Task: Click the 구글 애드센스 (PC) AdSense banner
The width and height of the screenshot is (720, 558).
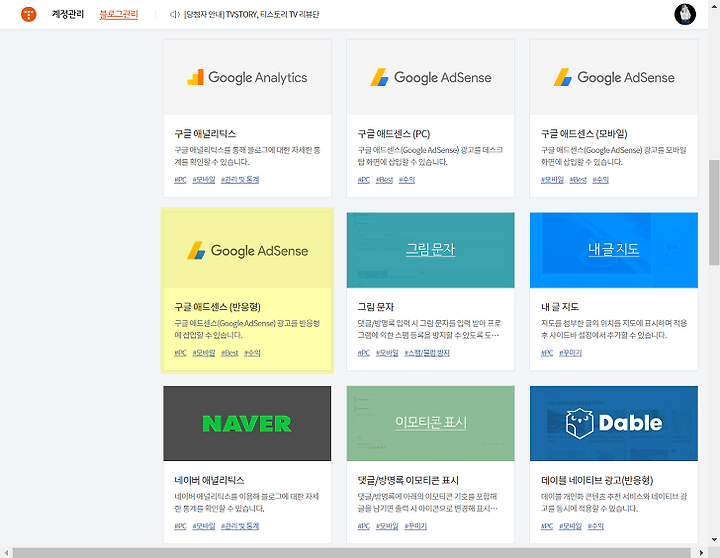Action: click(430, 77)
